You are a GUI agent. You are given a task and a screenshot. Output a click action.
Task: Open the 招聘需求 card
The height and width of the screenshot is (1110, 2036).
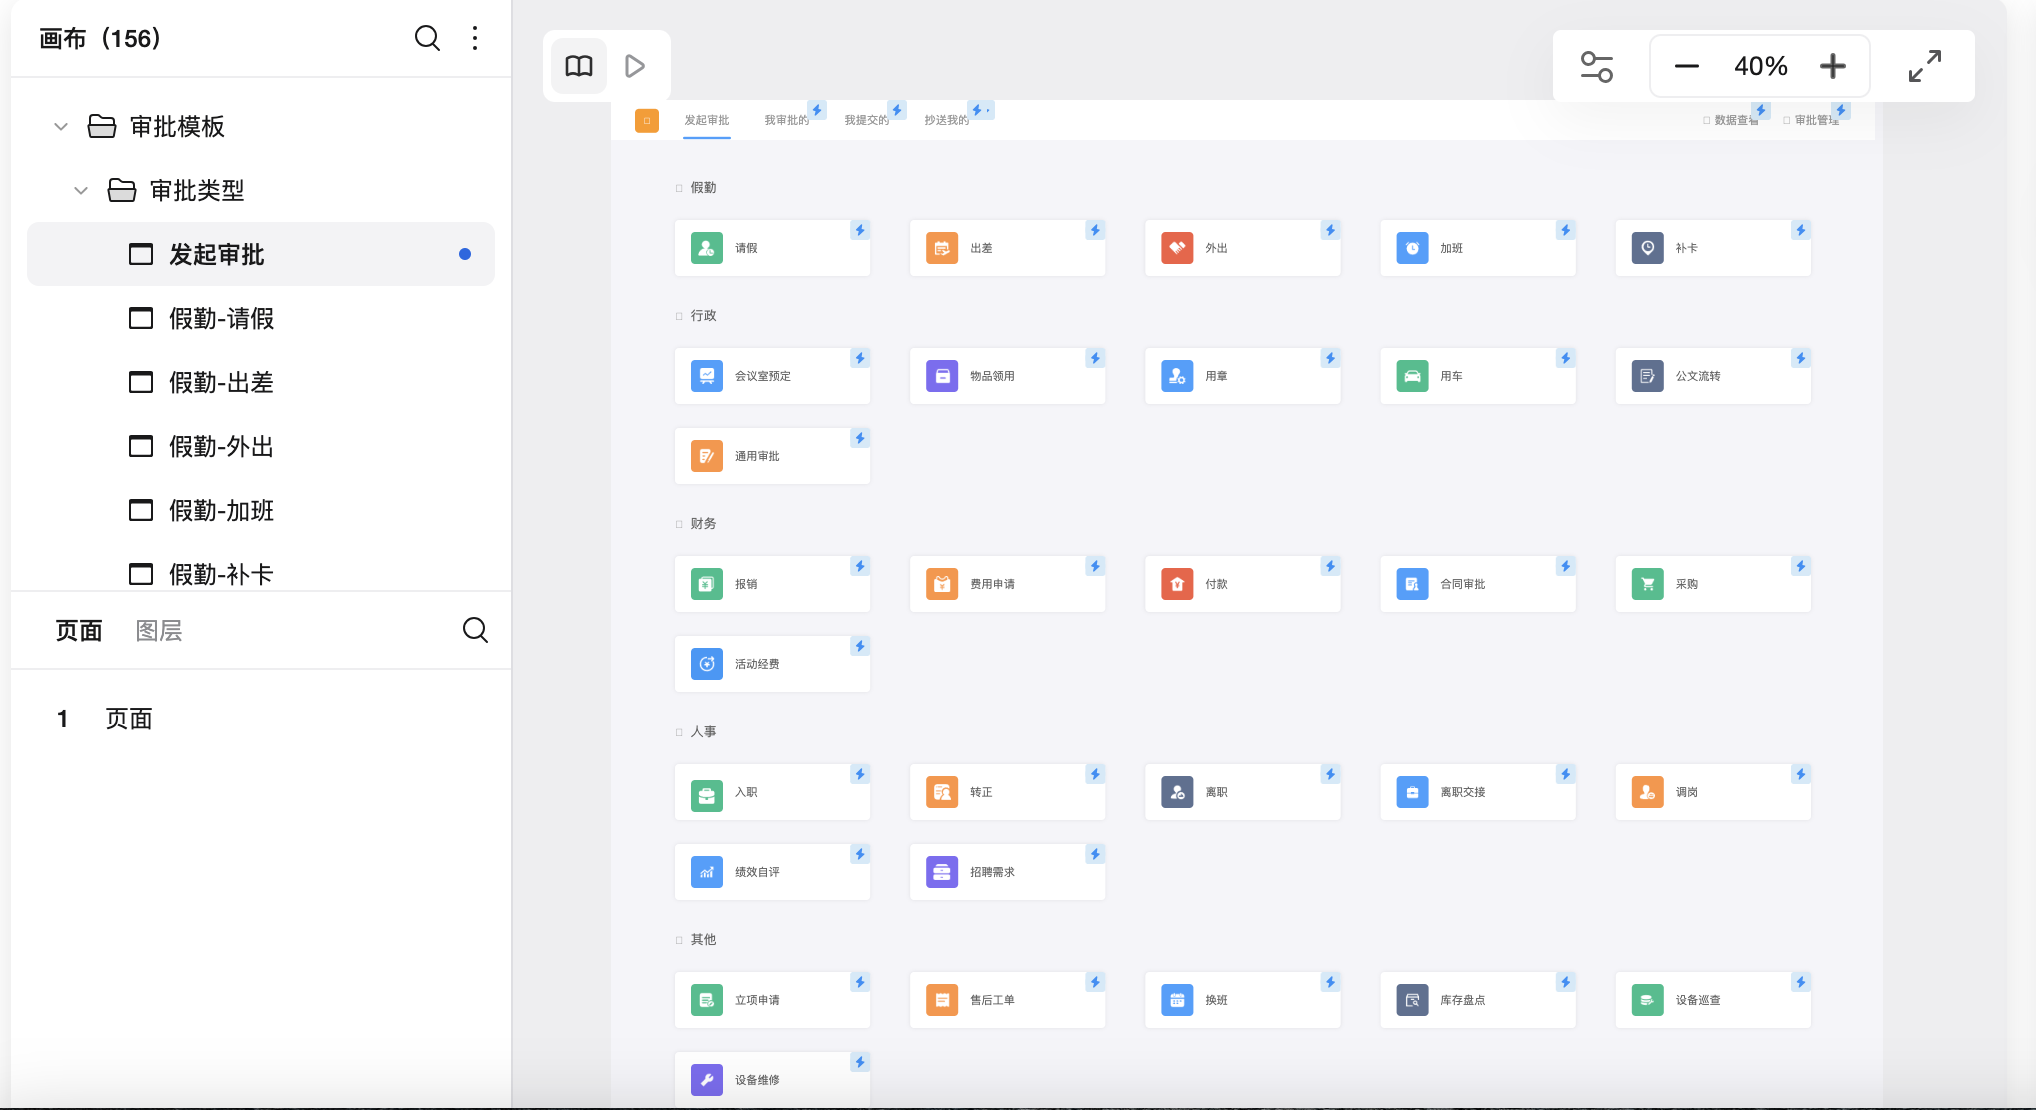(x=1007, y=872)
